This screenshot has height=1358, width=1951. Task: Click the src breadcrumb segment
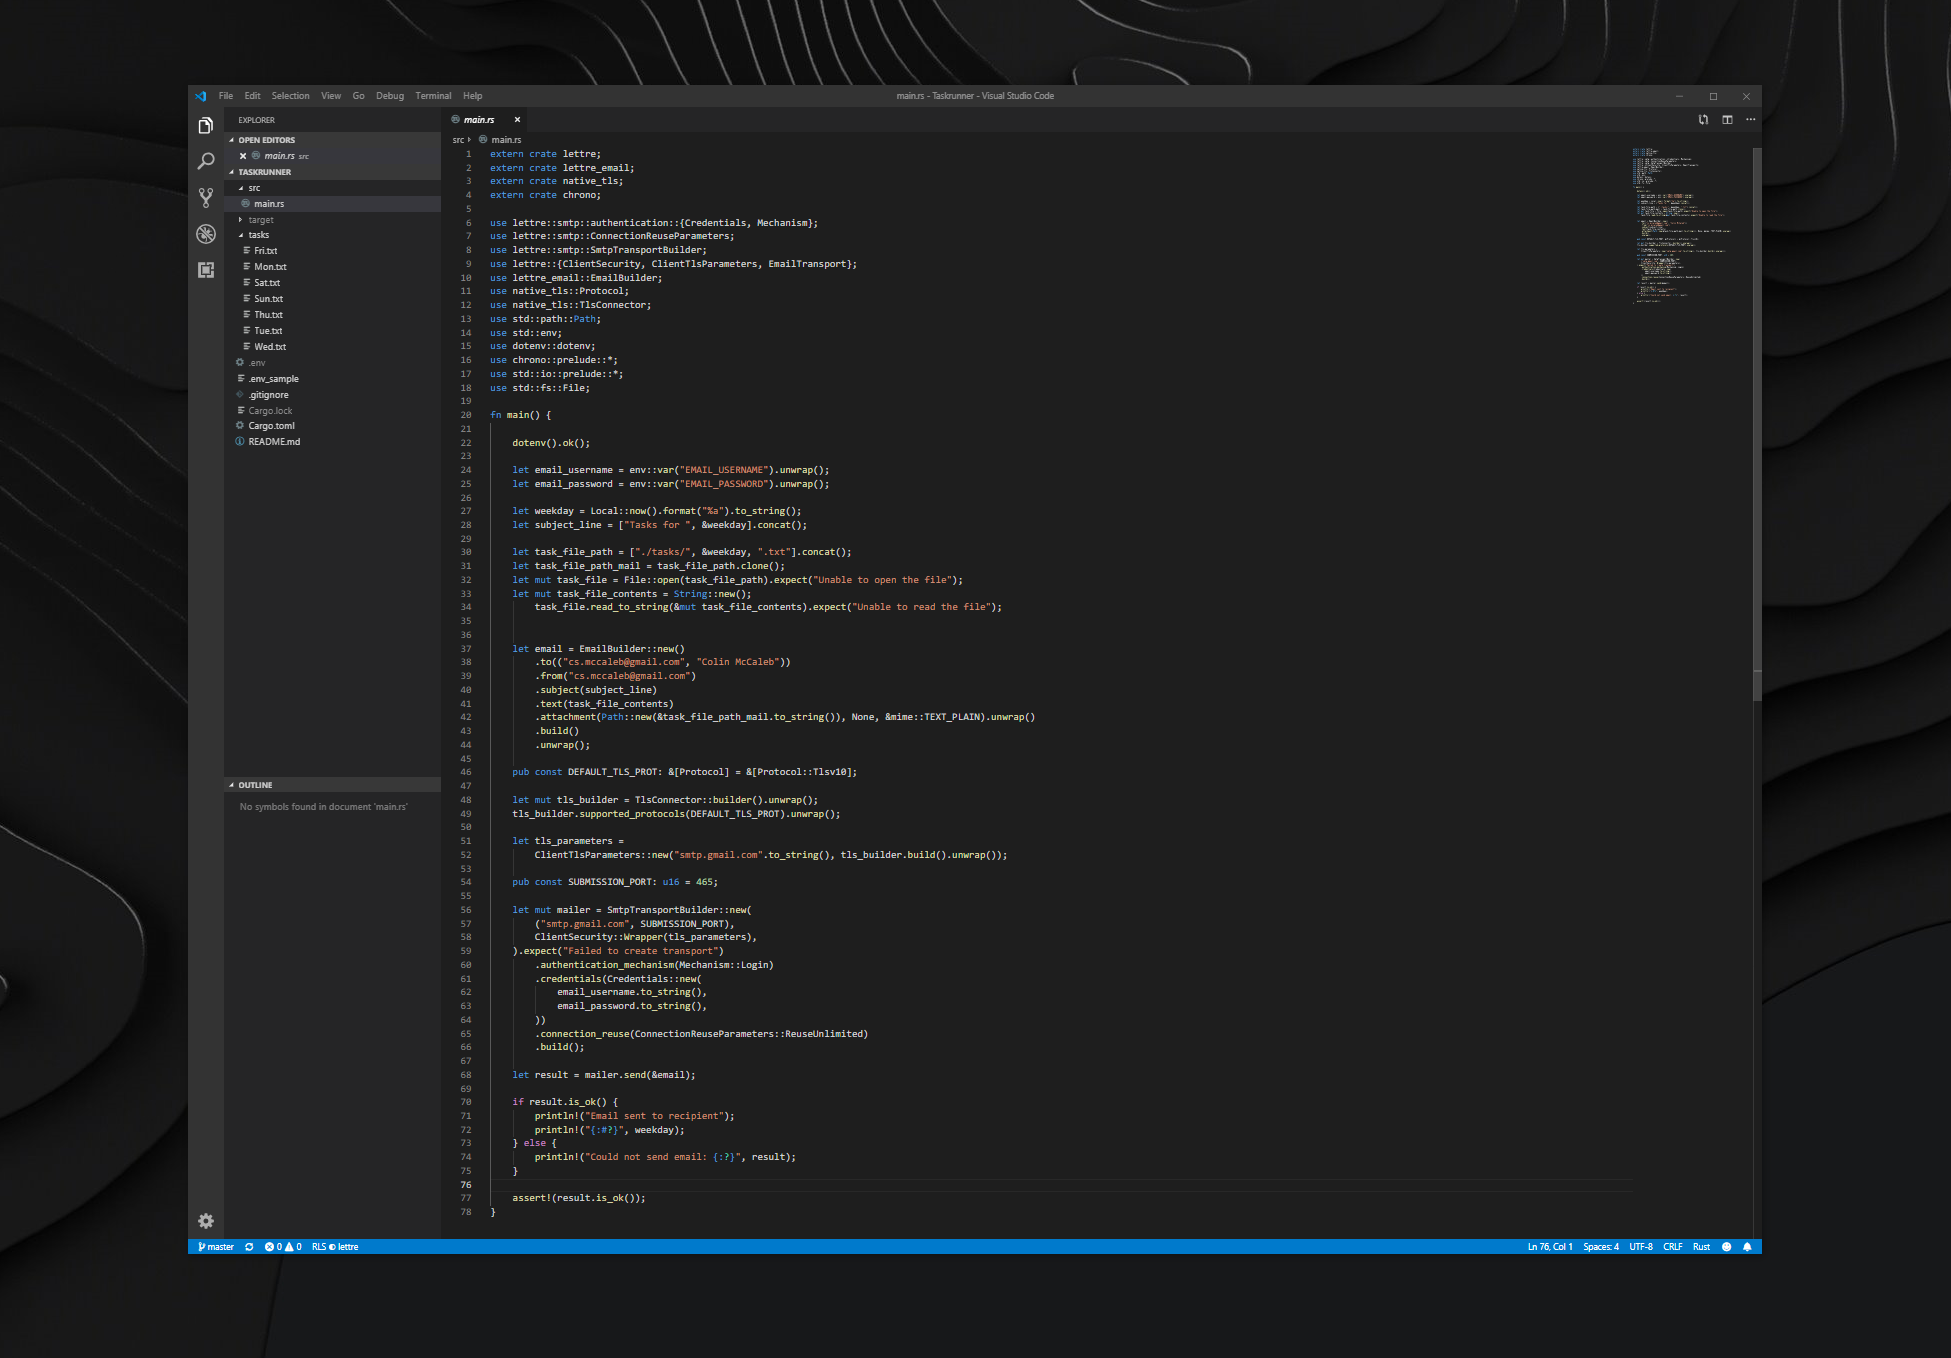(x=458, y=140)
